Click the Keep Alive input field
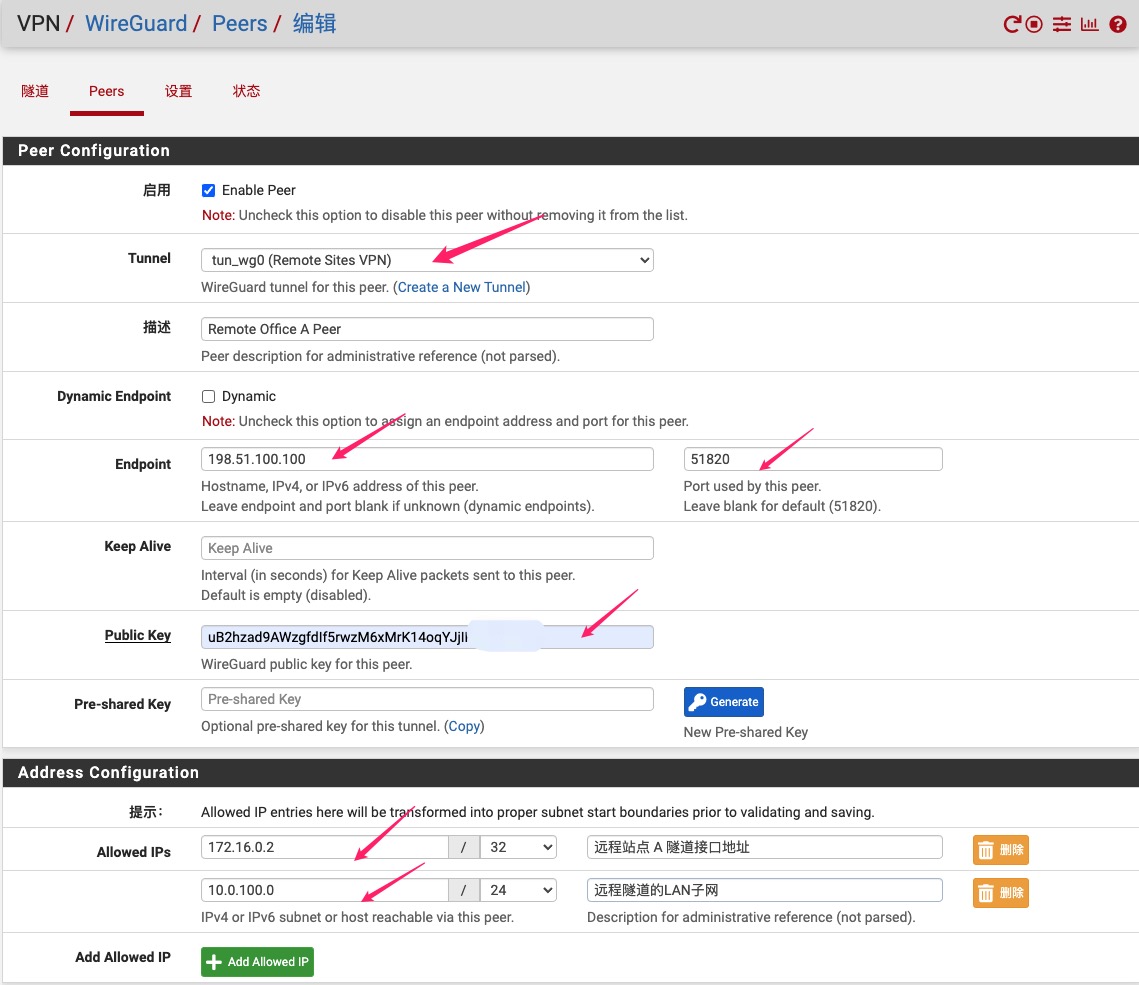This screenshot has height=985, width=1139. (427, 548)
